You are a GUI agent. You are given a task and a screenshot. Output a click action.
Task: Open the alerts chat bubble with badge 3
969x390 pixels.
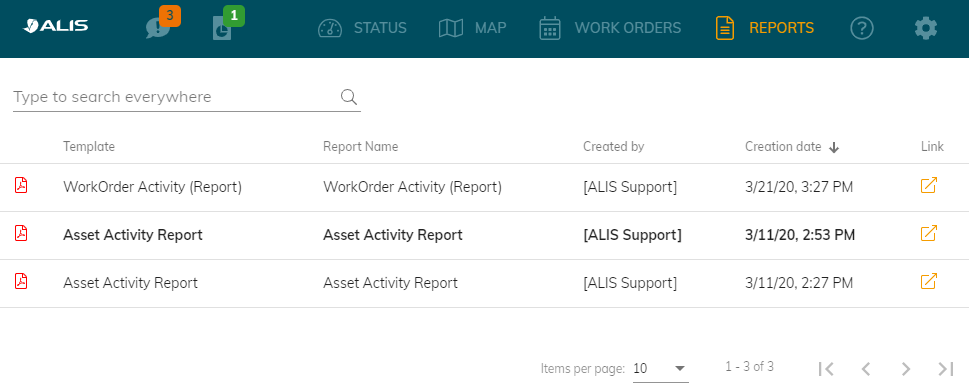(158, 28)
